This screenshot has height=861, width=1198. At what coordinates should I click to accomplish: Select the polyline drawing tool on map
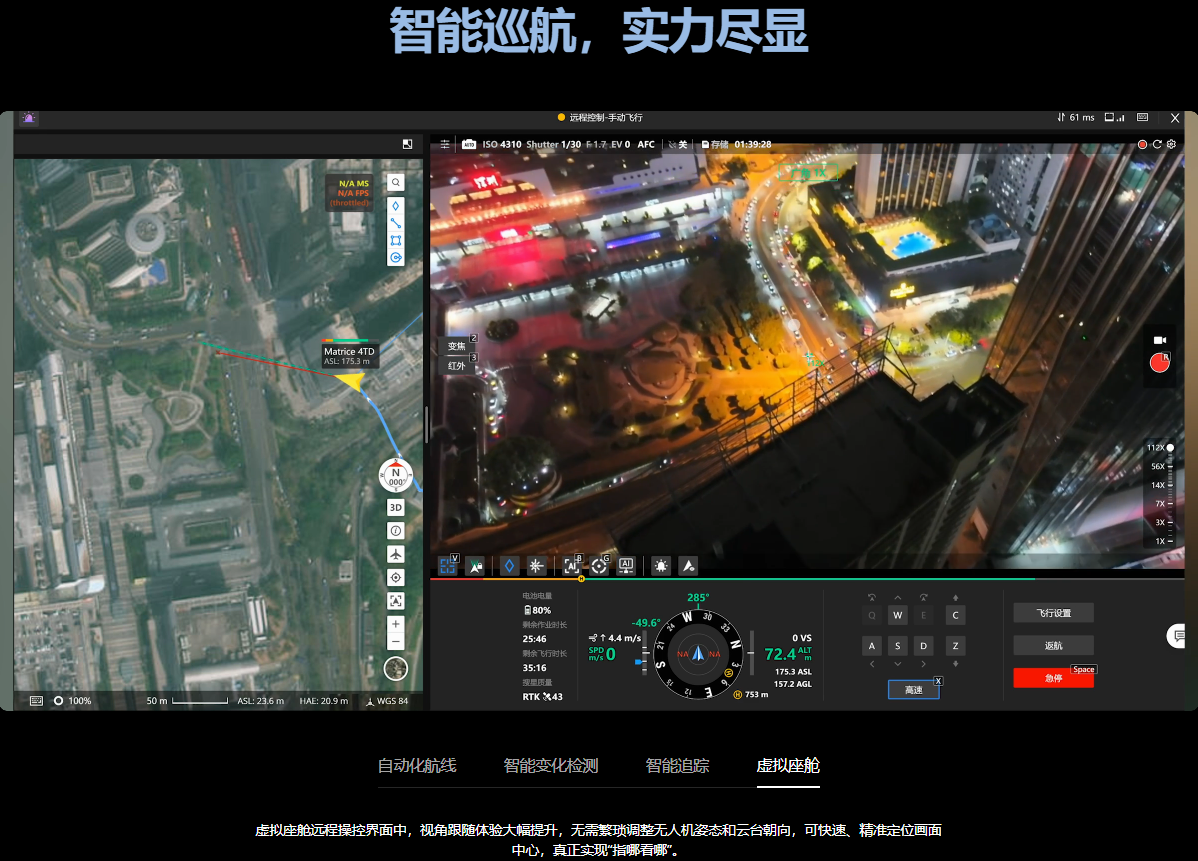(396, 223)
